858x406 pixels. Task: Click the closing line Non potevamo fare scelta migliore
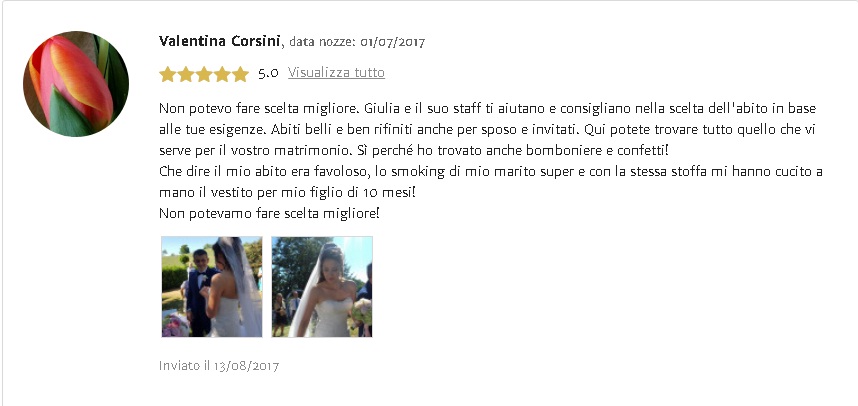(269, 213)
